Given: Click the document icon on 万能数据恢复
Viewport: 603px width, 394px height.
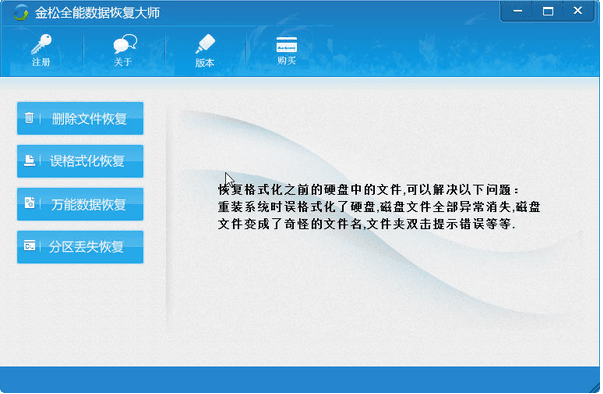Looking at the screenshot, I should (x=29, y=203).
